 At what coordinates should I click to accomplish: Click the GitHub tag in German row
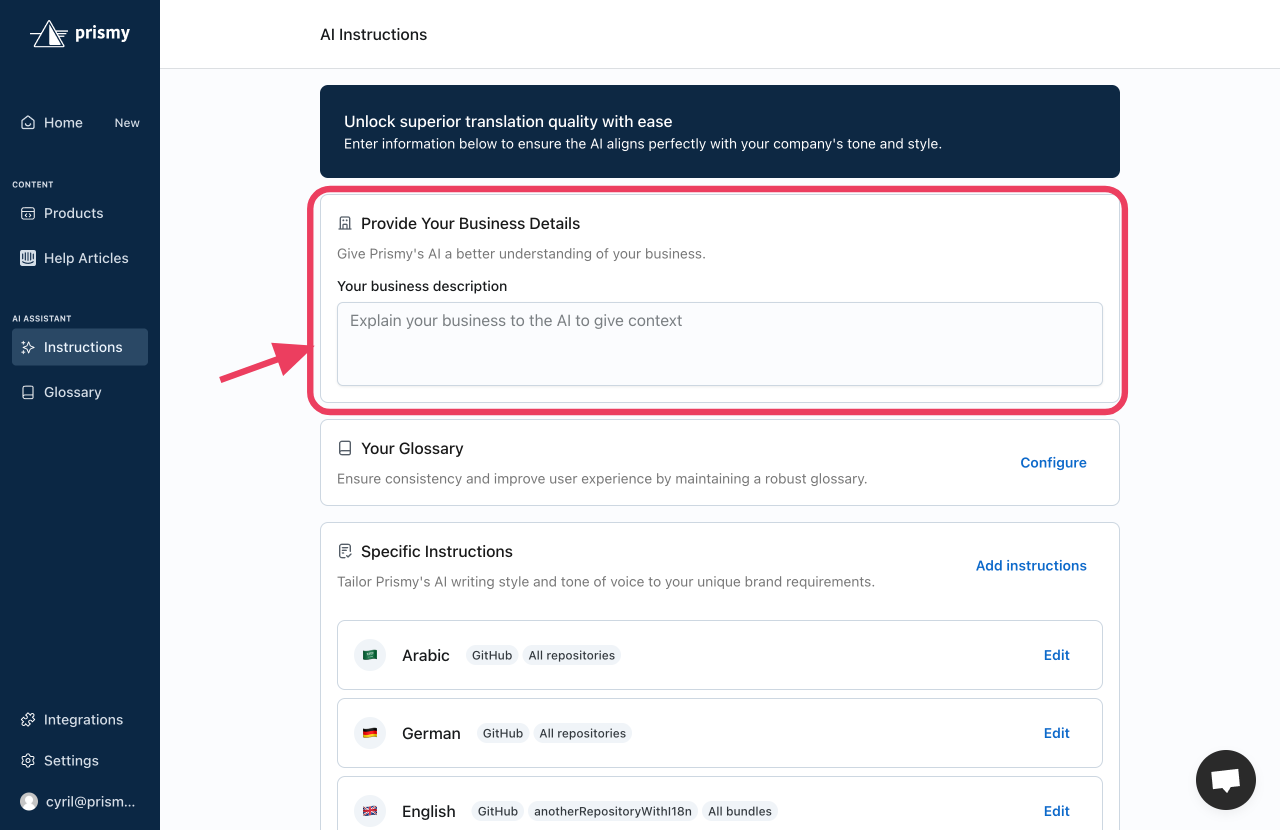tap(503, 733)
